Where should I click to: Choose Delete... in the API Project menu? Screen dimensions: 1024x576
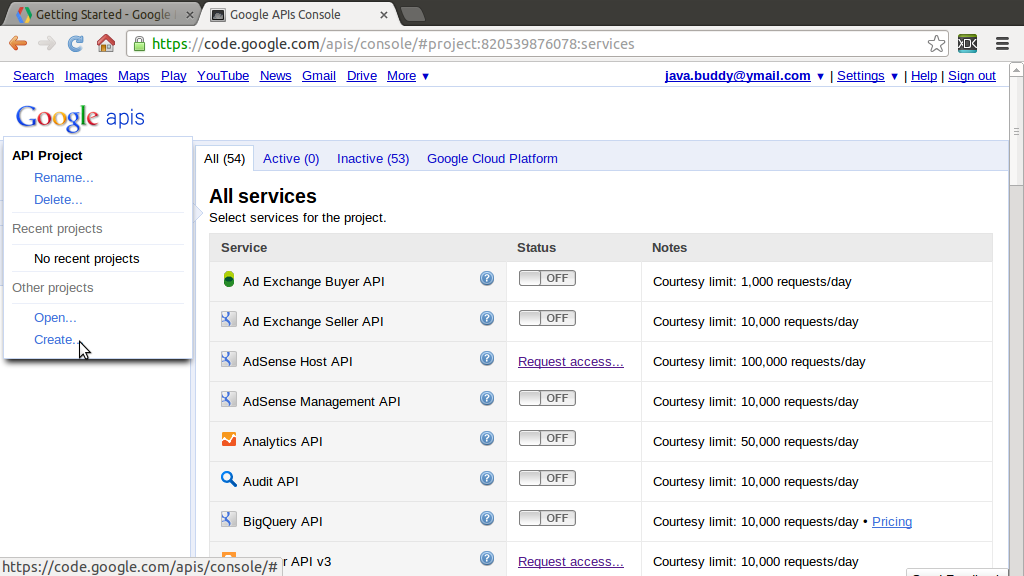[x=58, y=200]
